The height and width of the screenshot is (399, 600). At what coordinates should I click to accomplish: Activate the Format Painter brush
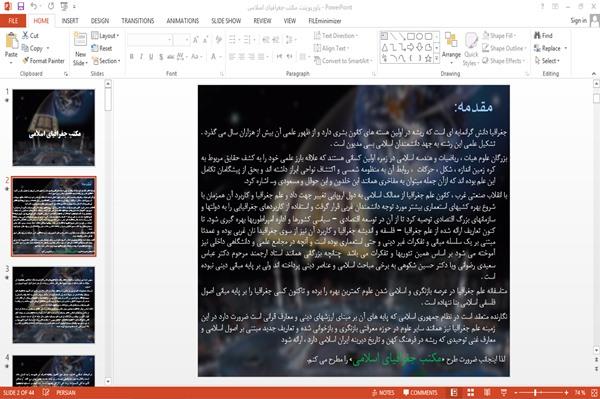[43, 61]
